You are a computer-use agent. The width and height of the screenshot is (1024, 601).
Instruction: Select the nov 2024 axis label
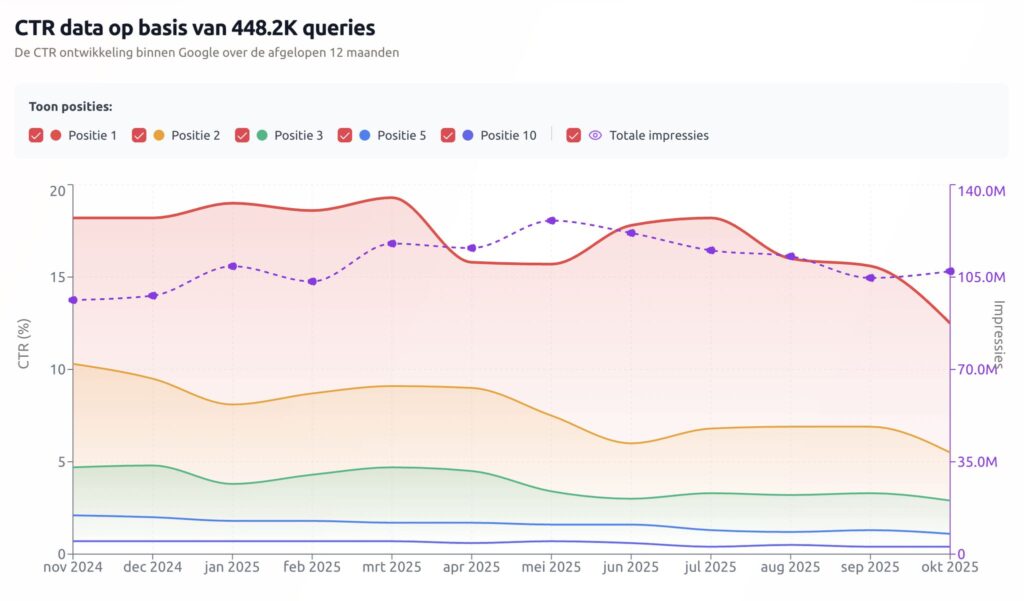coord(72,567)
